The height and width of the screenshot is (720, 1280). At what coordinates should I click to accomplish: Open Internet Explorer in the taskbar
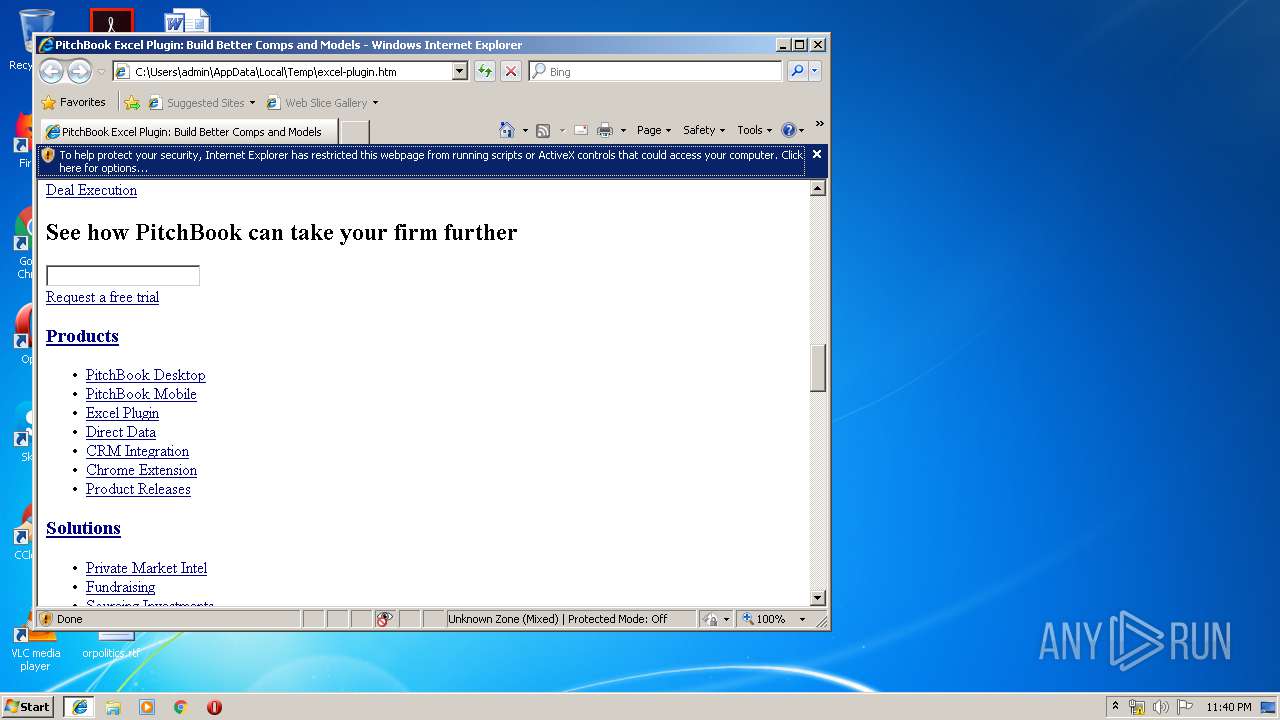(79, 707)
